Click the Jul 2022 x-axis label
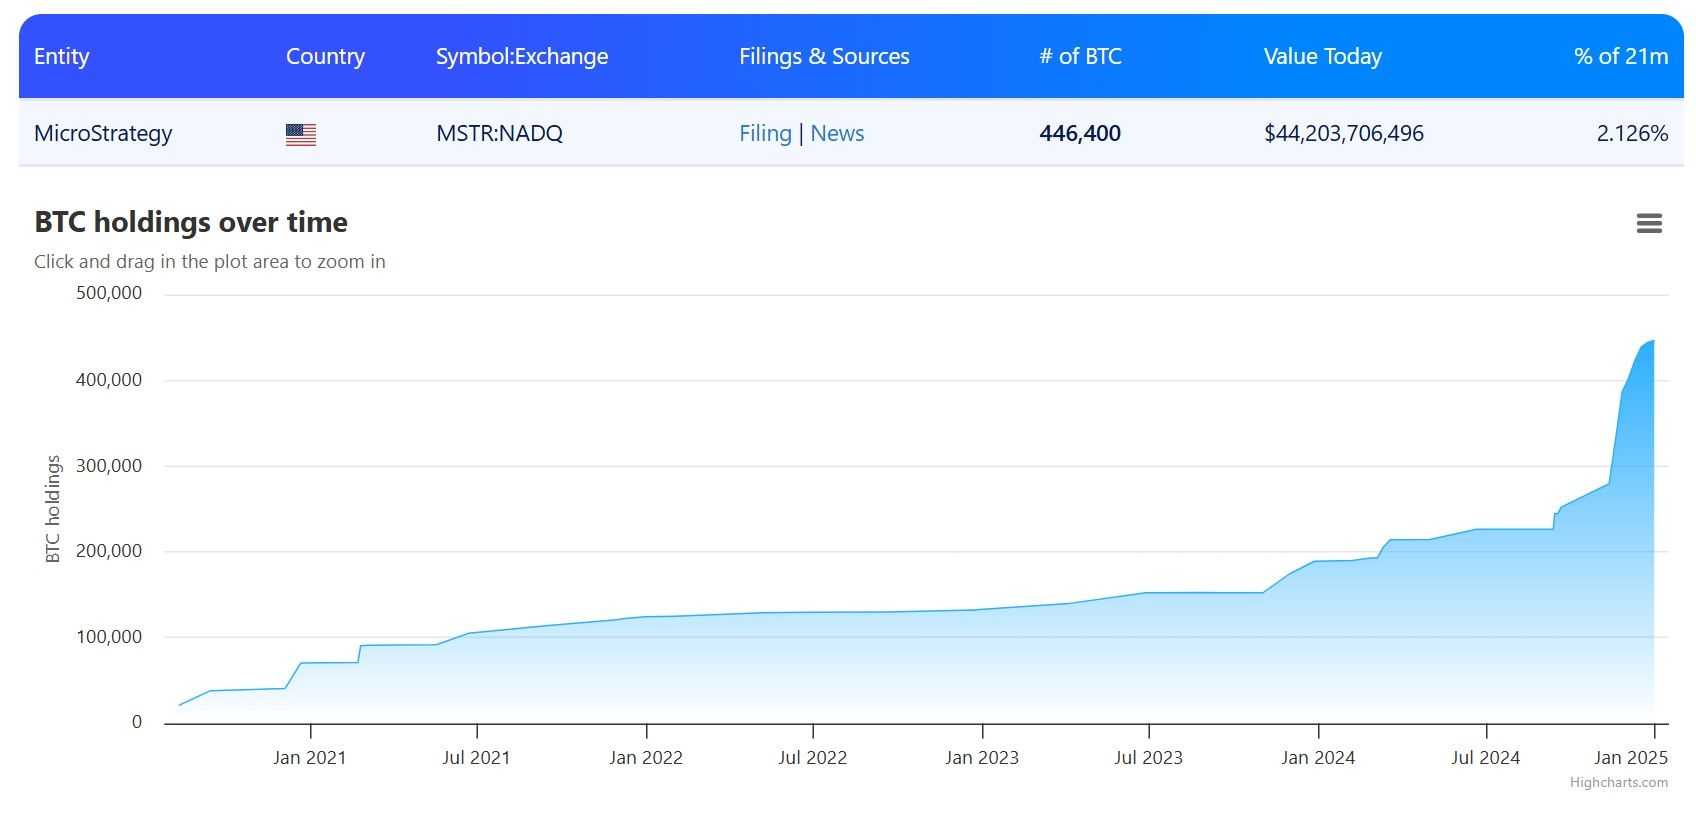The height and width of the screenshot is (825, 1696). tap(813, 758)
